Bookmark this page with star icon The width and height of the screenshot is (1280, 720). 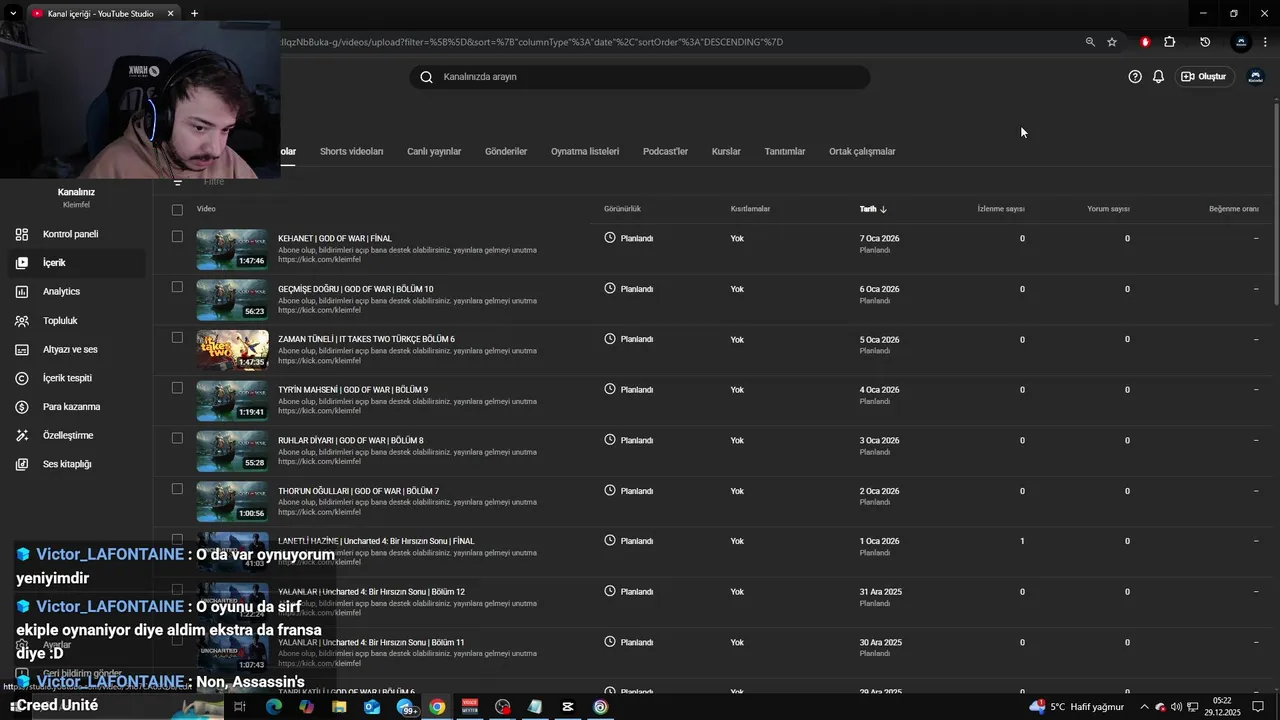tap(1112, 42)
